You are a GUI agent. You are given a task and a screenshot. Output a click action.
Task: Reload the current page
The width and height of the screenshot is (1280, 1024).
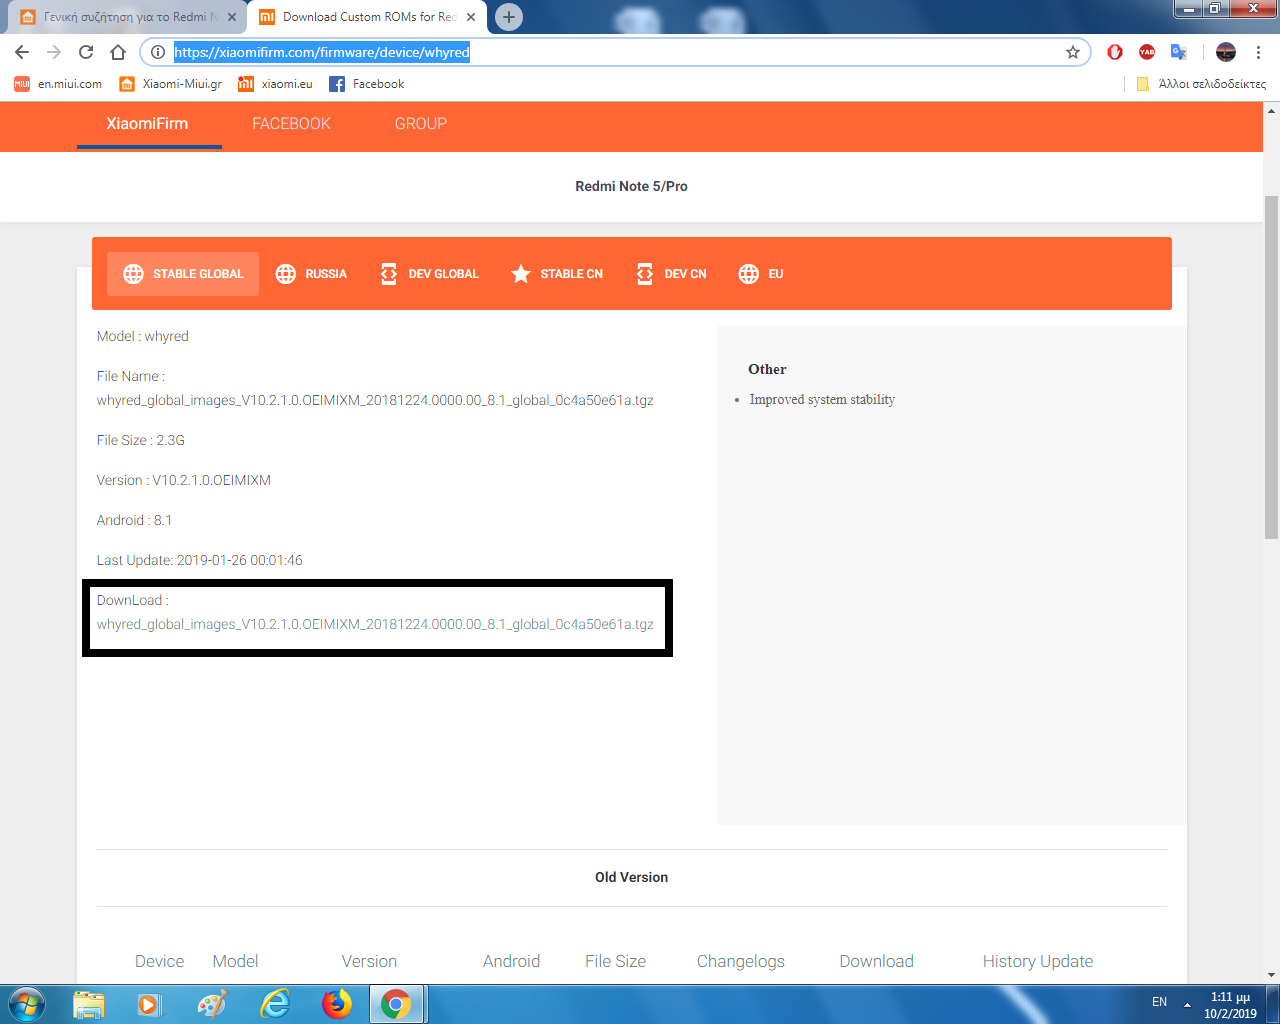coord(86,52)
